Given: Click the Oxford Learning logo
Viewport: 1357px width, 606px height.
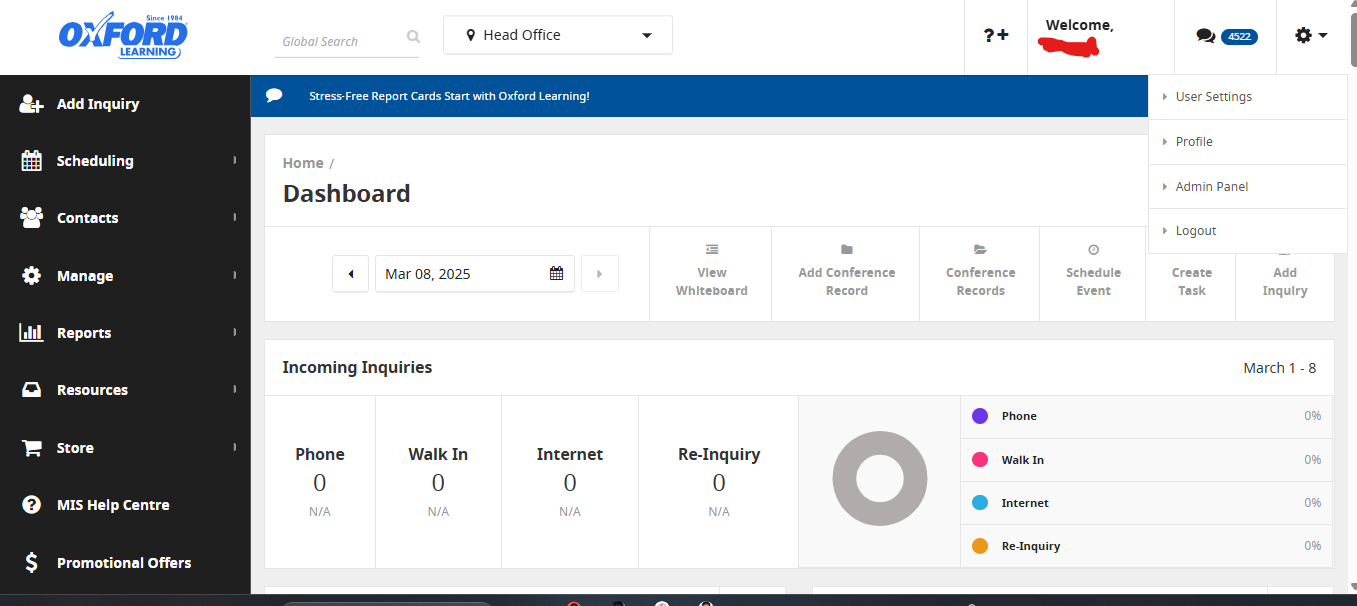Looking at the screenshot, I should pos(123,36).
